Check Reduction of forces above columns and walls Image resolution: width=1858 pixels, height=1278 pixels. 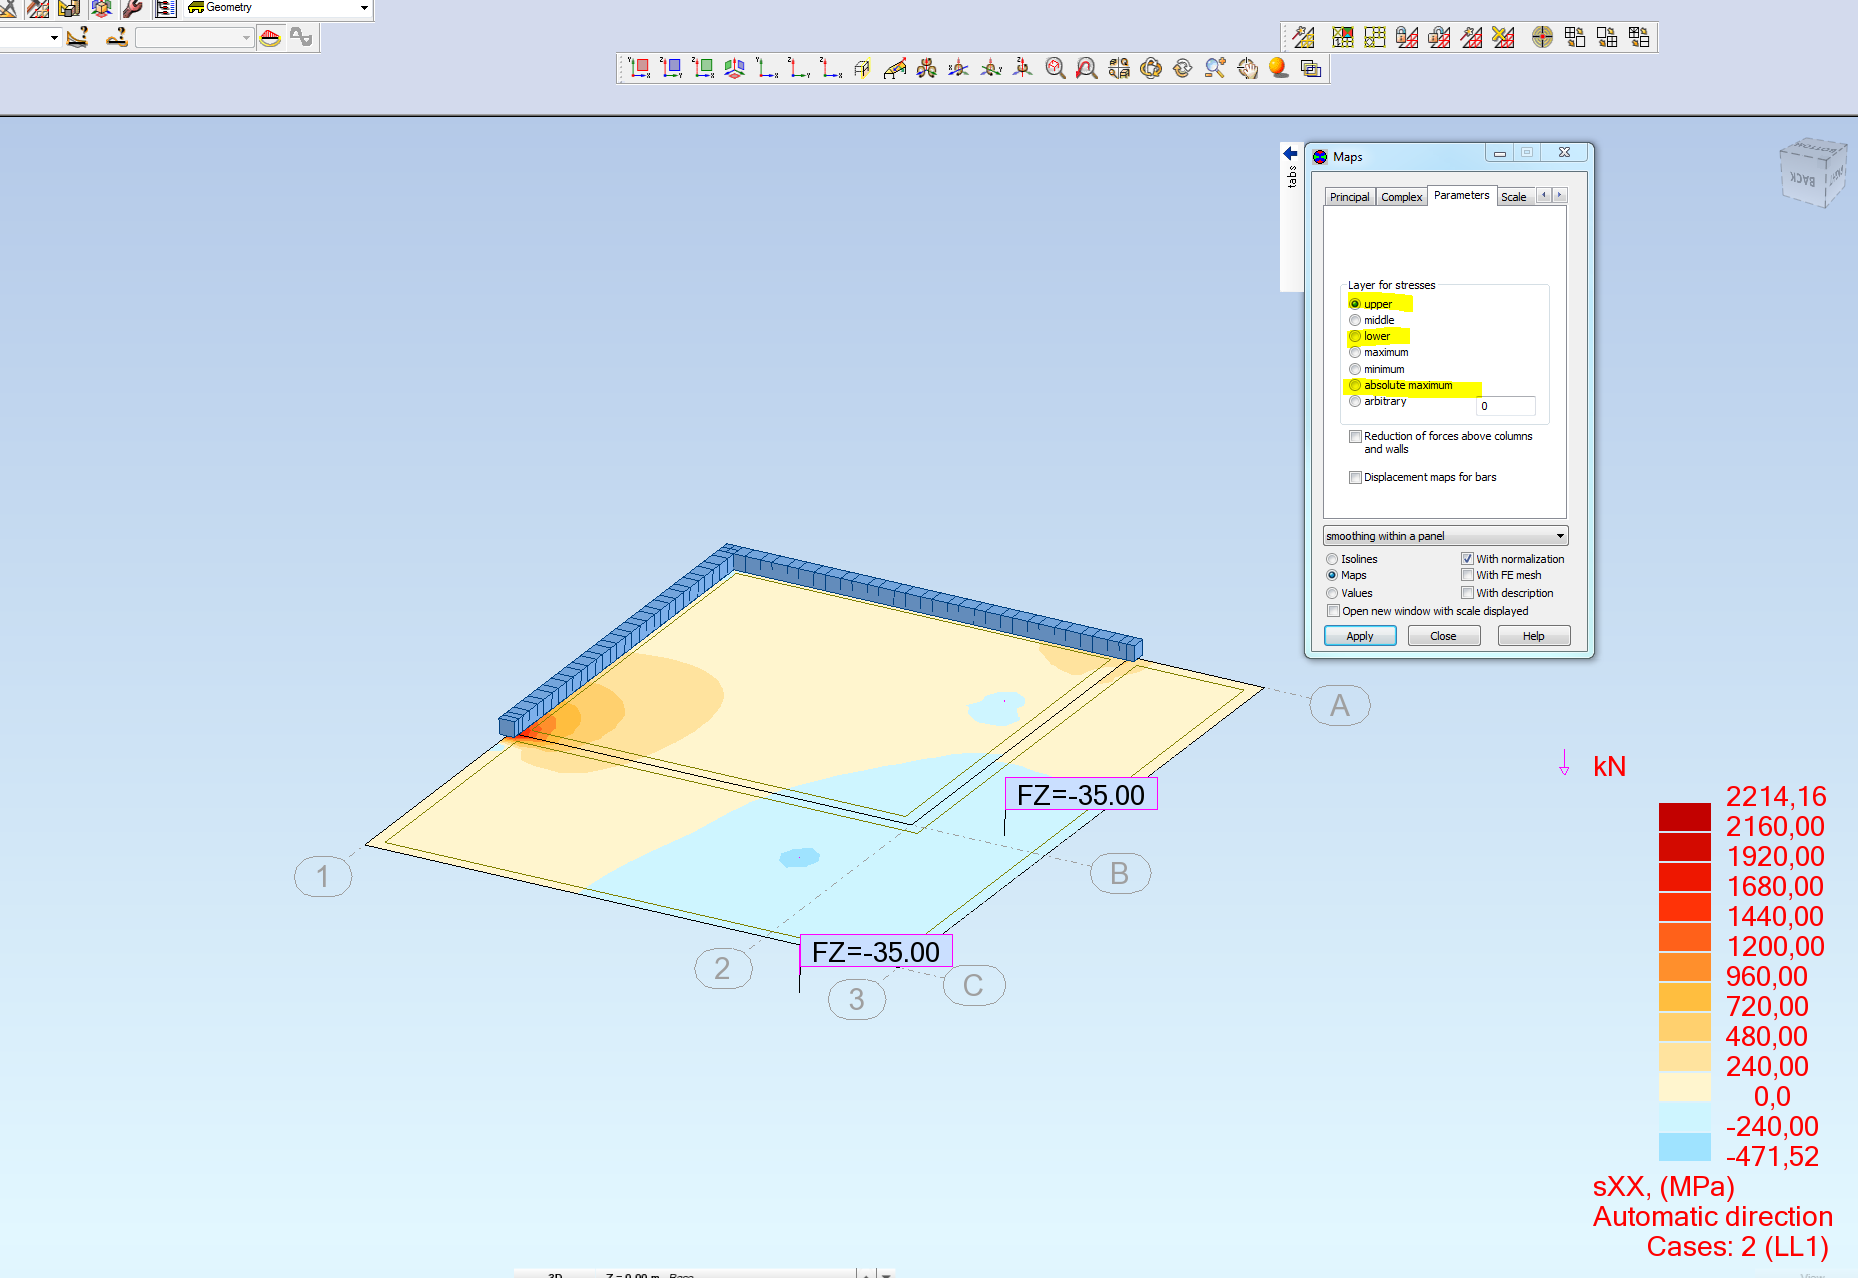pyautogui.click(x=1356, y=437)
